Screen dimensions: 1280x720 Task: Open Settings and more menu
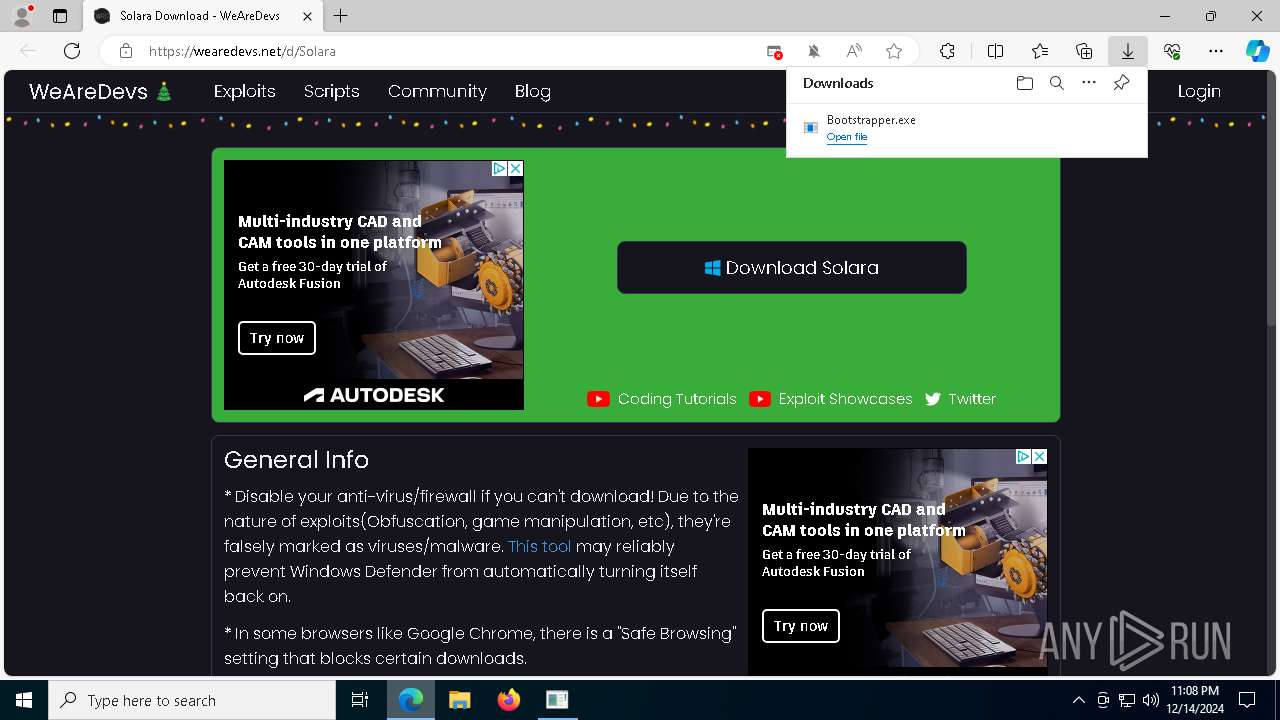1216,51
